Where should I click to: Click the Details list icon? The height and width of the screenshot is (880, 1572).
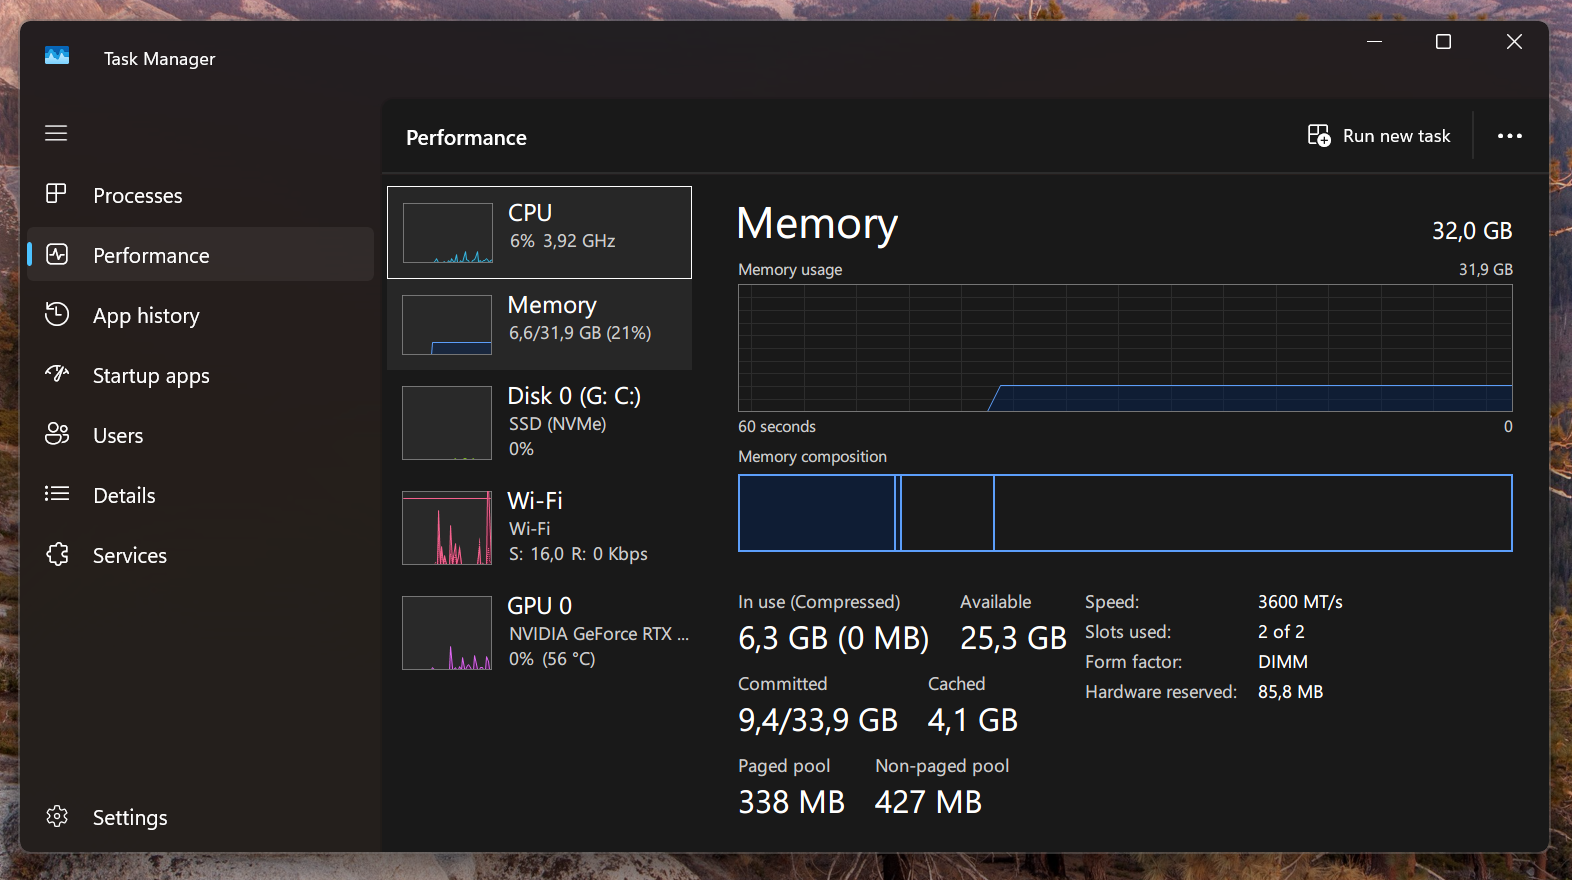[57, 494]
